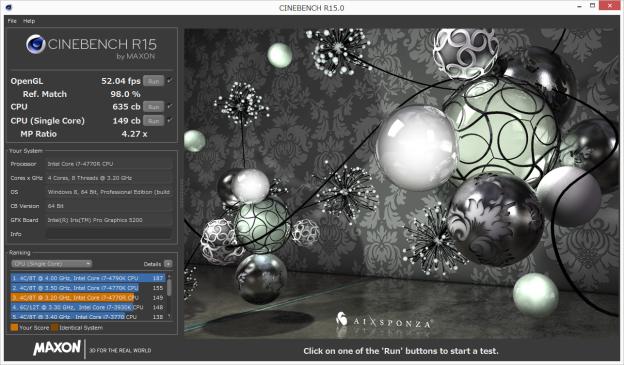The height and width of the screenshot is (365, 624).
Task: Select the CB Version field 64 Bit
Action: pos(109,206)
